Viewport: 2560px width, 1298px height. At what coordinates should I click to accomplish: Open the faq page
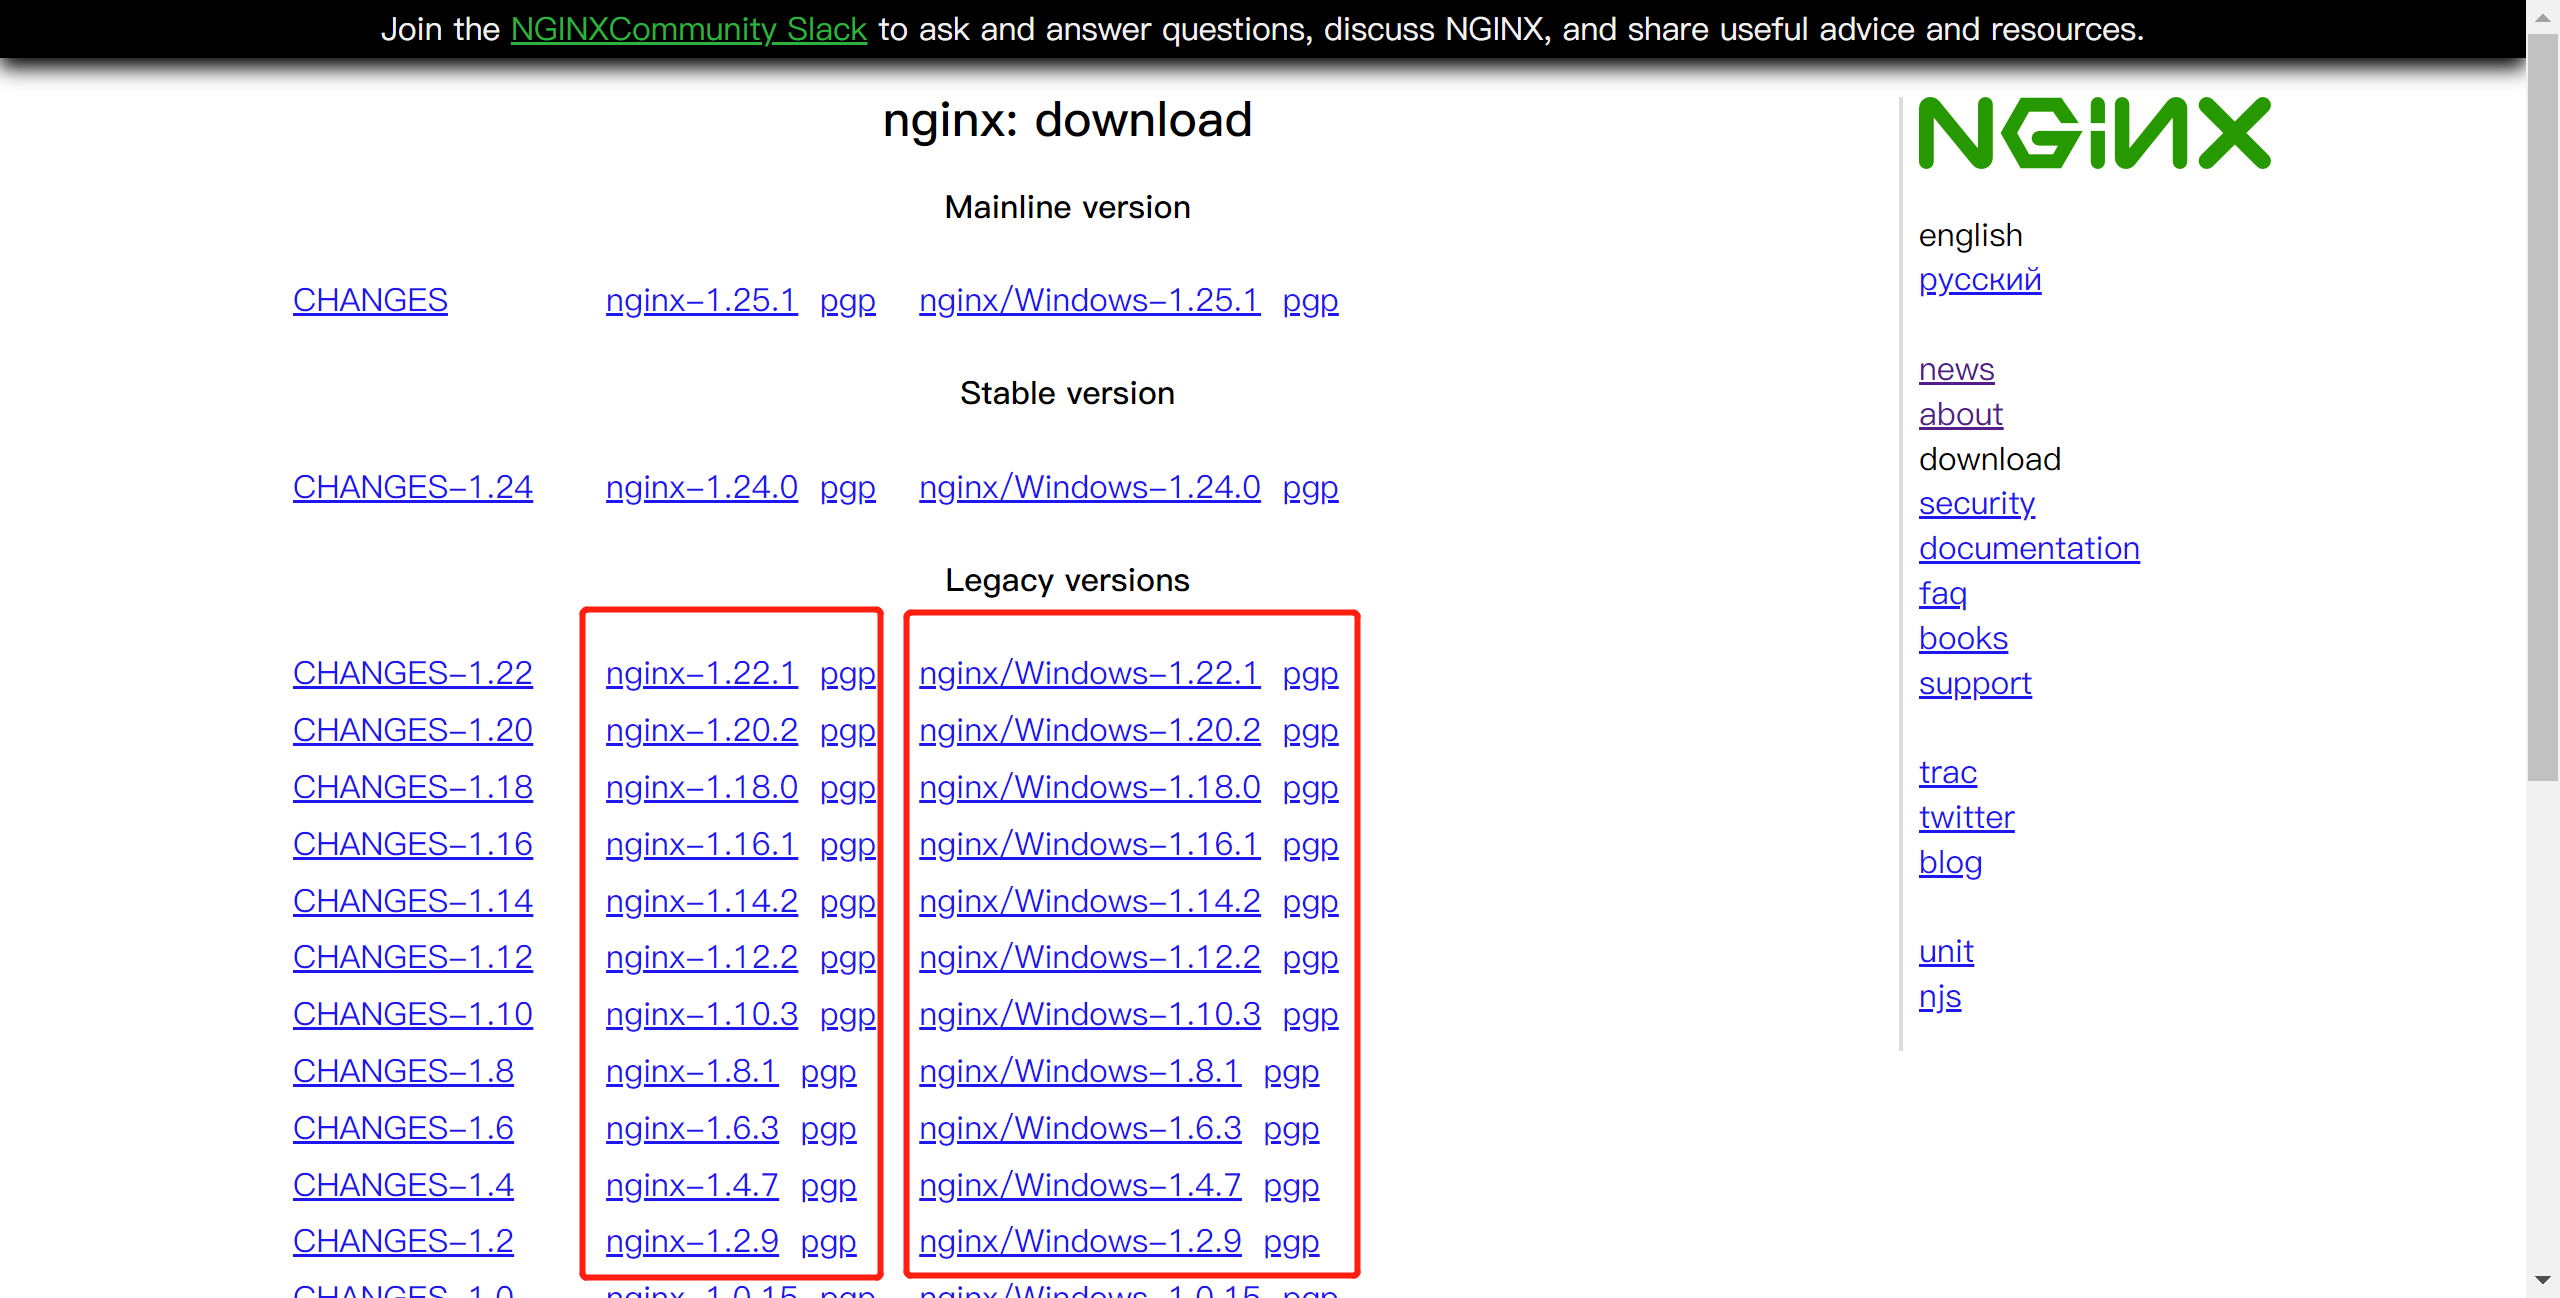pyautogui.click(x=1943, y=593)
